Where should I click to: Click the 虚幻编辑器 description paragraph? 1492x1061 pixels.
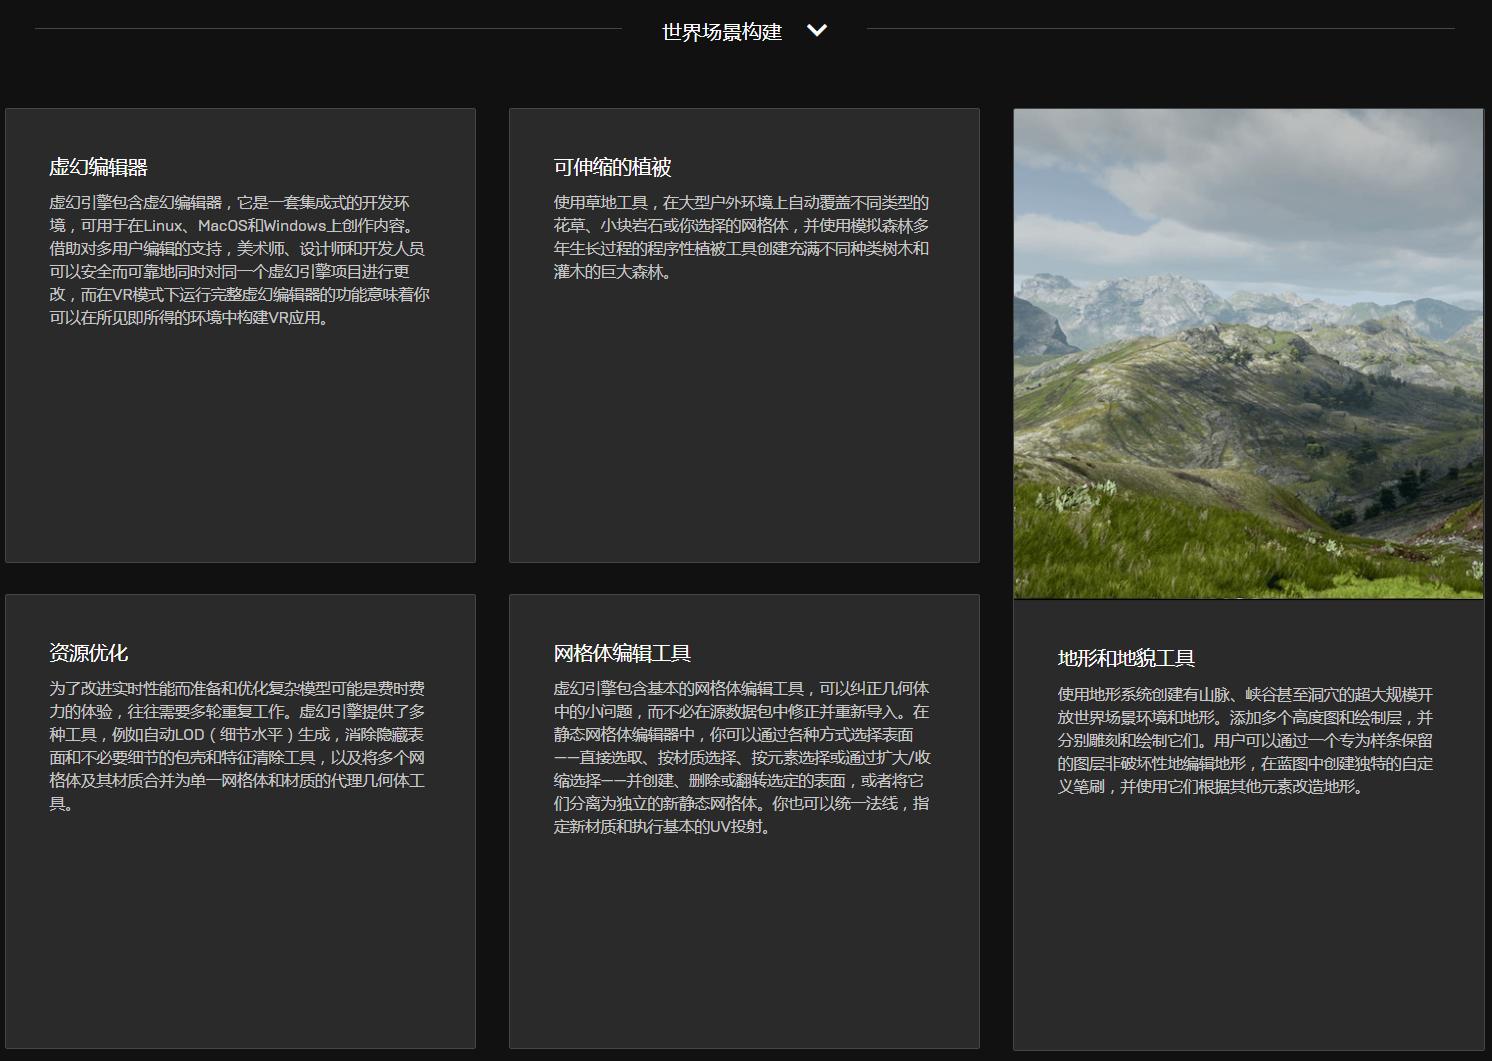(x=240, y=260)
